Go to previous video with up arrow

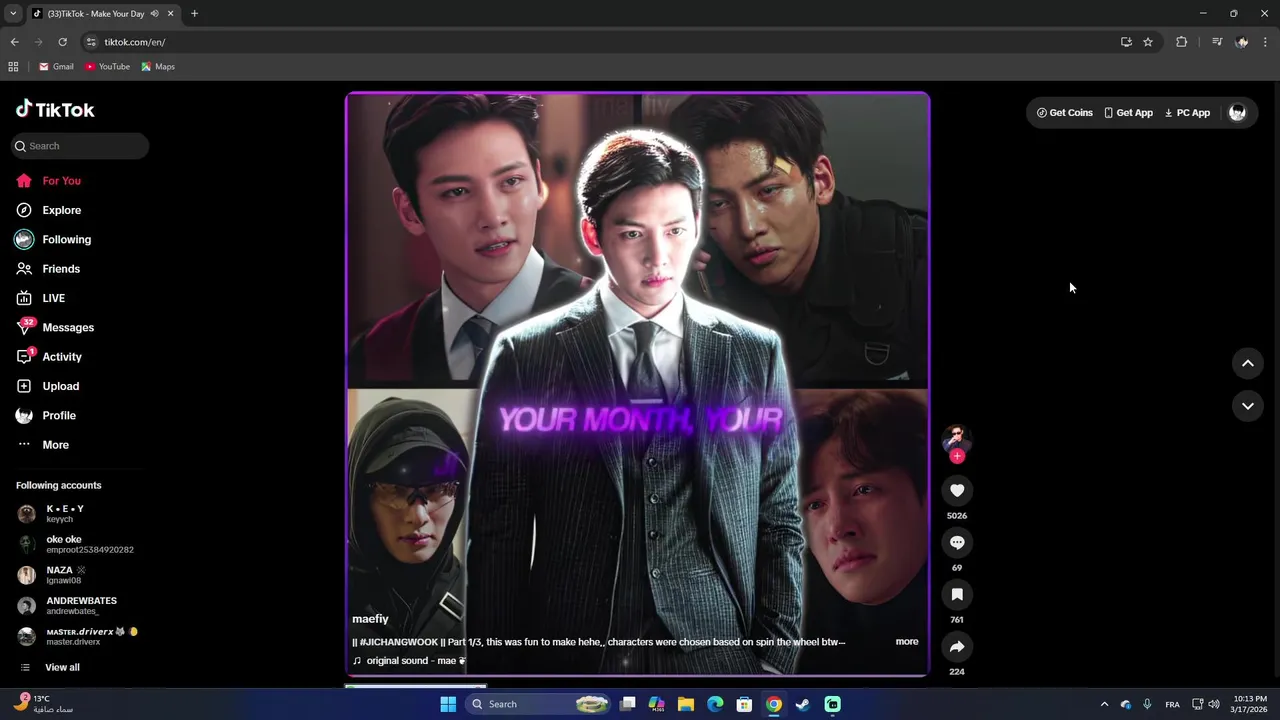(1248, 363)
